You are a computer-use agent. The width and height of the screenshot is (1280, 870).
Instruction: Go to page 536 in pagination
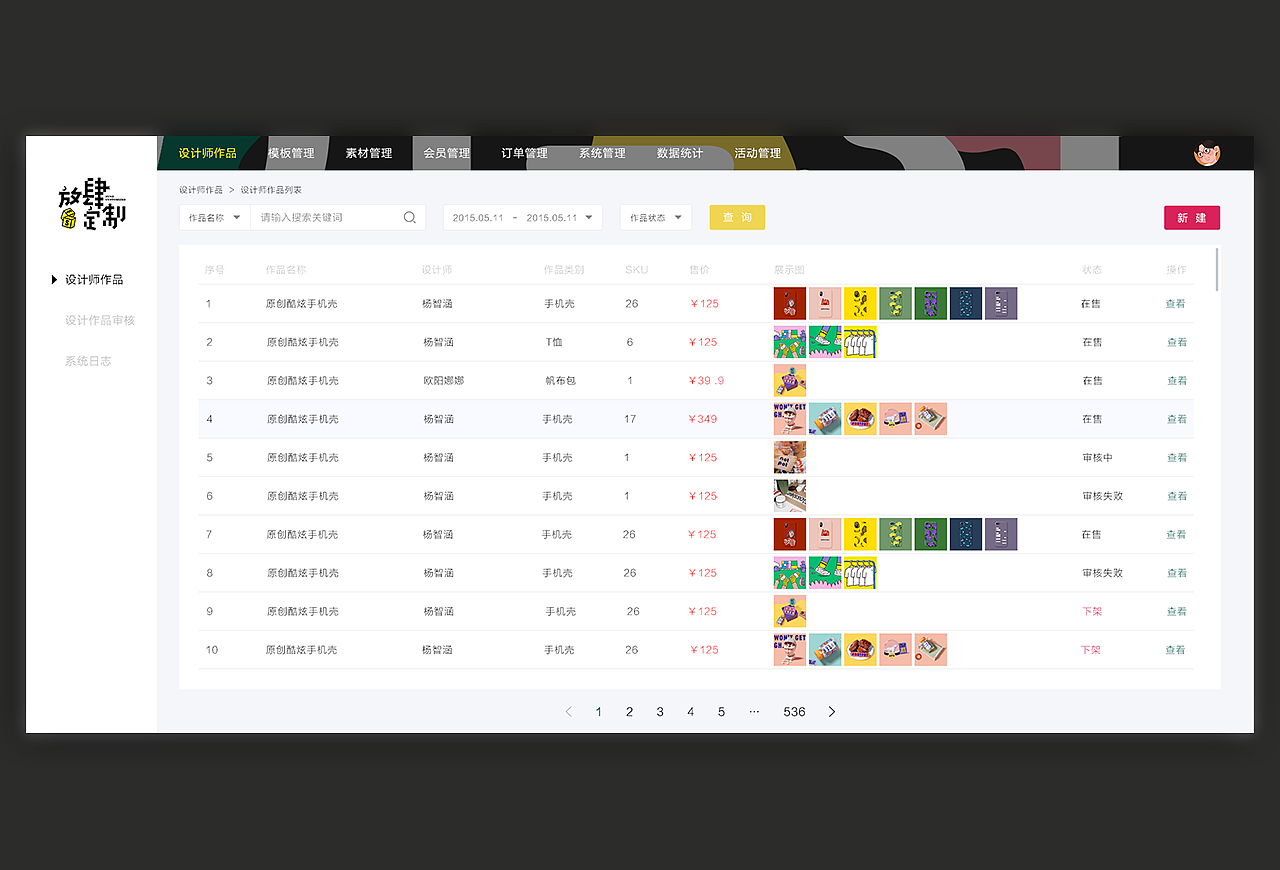coord(793,711)
